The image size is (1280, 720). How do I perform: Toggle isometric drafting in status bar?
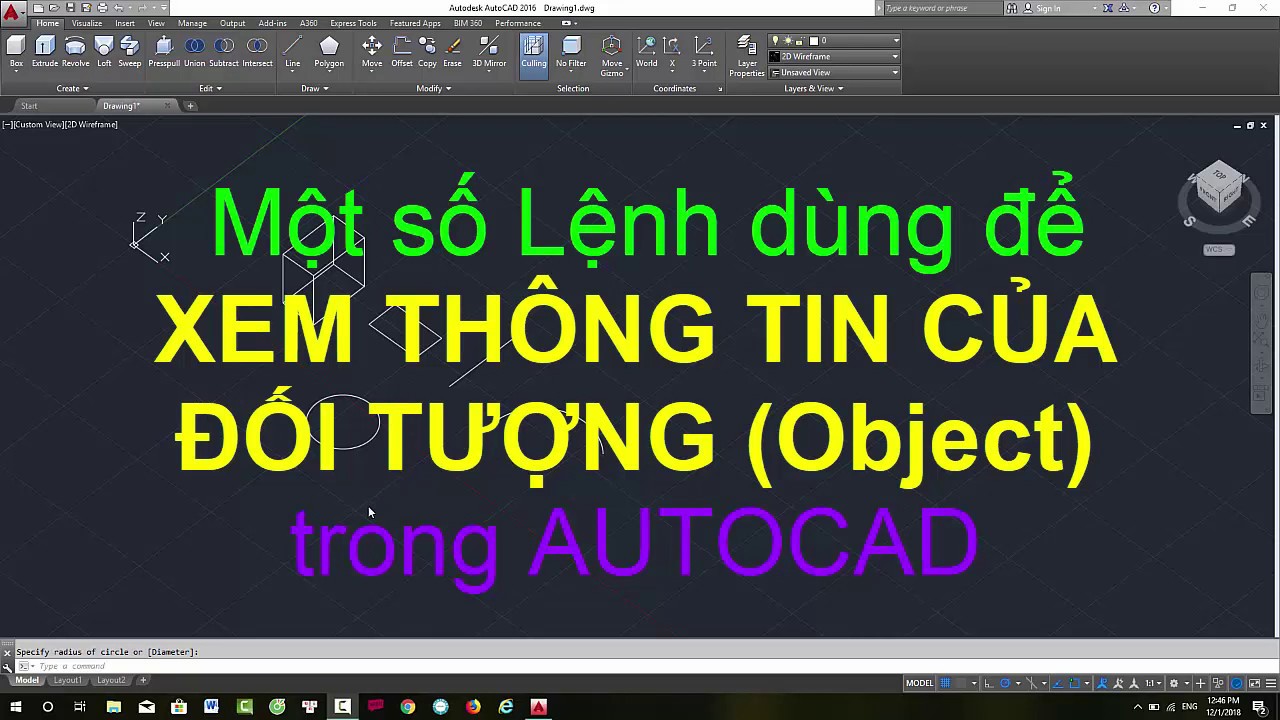tap(1031, 683)
